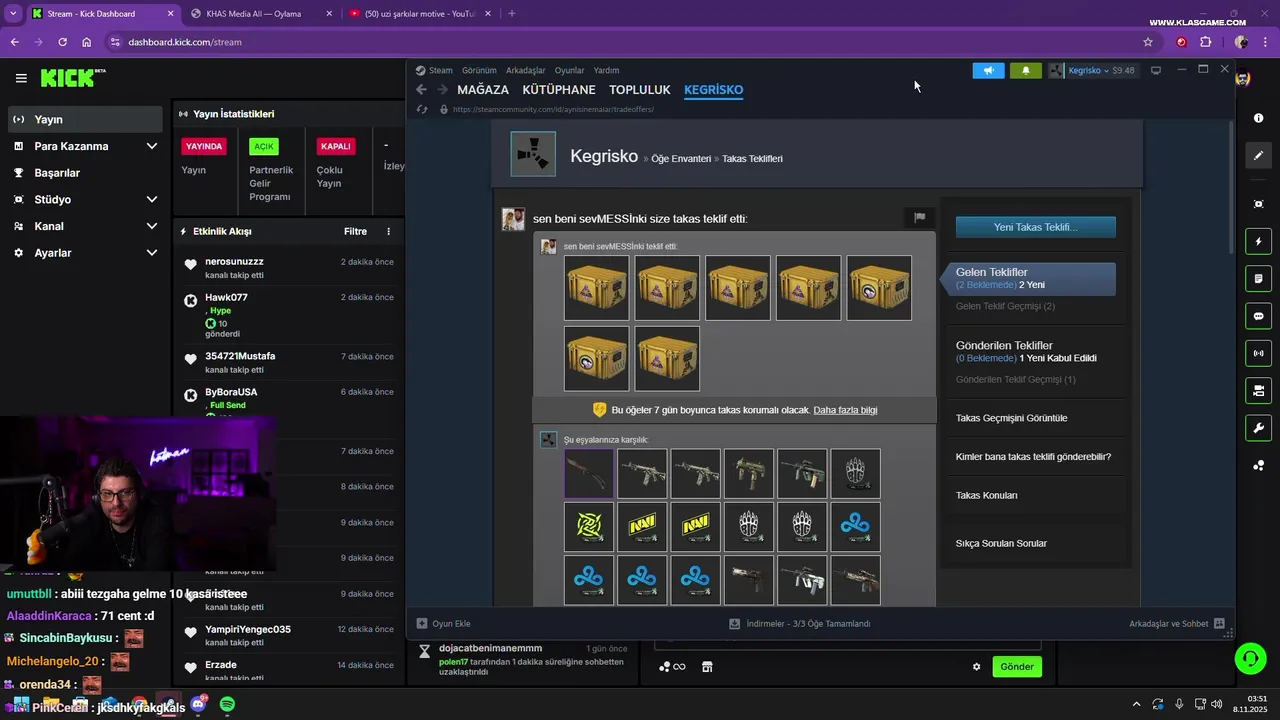The height and width of the screenshot is (720, 1280).
Task: Open the İndirmeler downloads status in Steam
Action: (800, 624)
